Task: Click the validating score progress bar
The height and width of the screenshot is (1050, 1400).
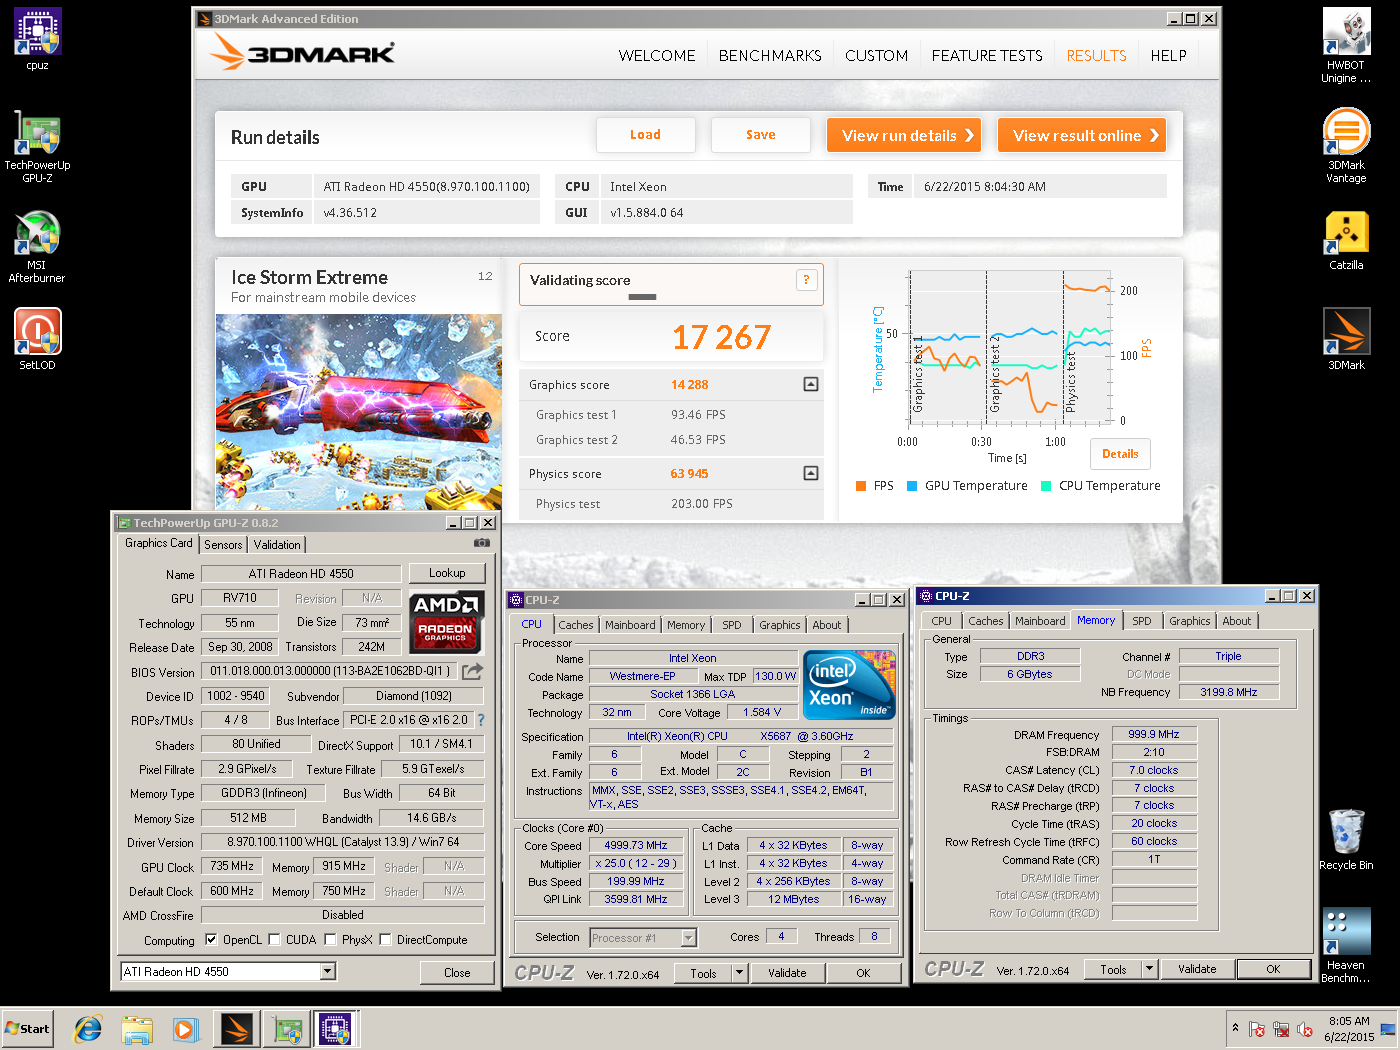Action: click(x=642, y=297)
